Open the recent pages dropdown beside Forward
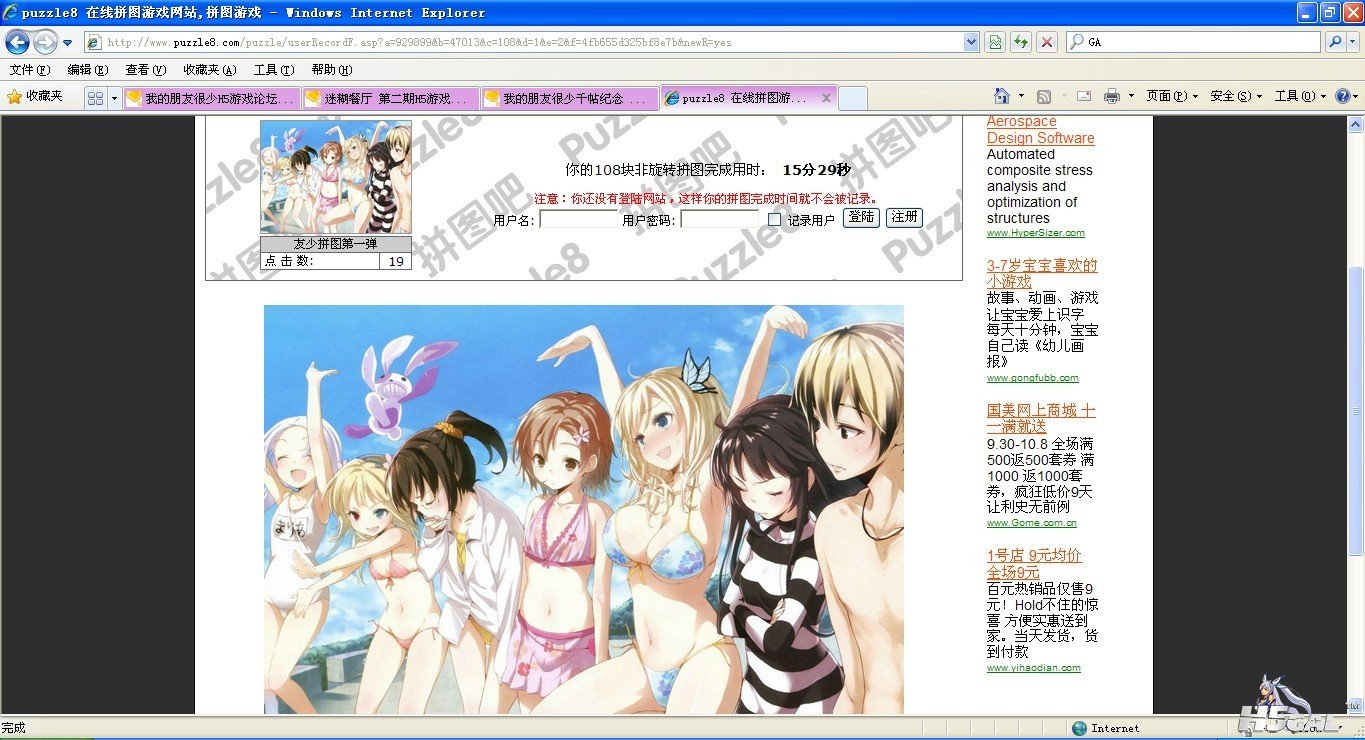Viewport: 1365px width, 740px height. tap(67, 43)
